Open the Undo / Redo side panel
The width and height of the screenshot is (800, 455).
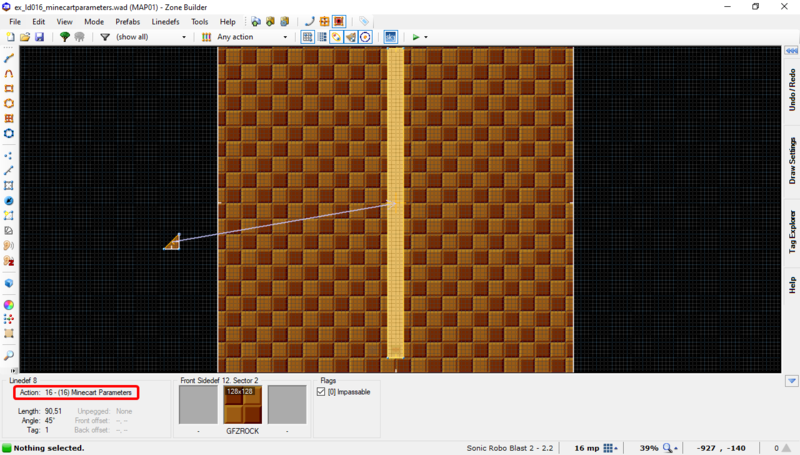791,90
